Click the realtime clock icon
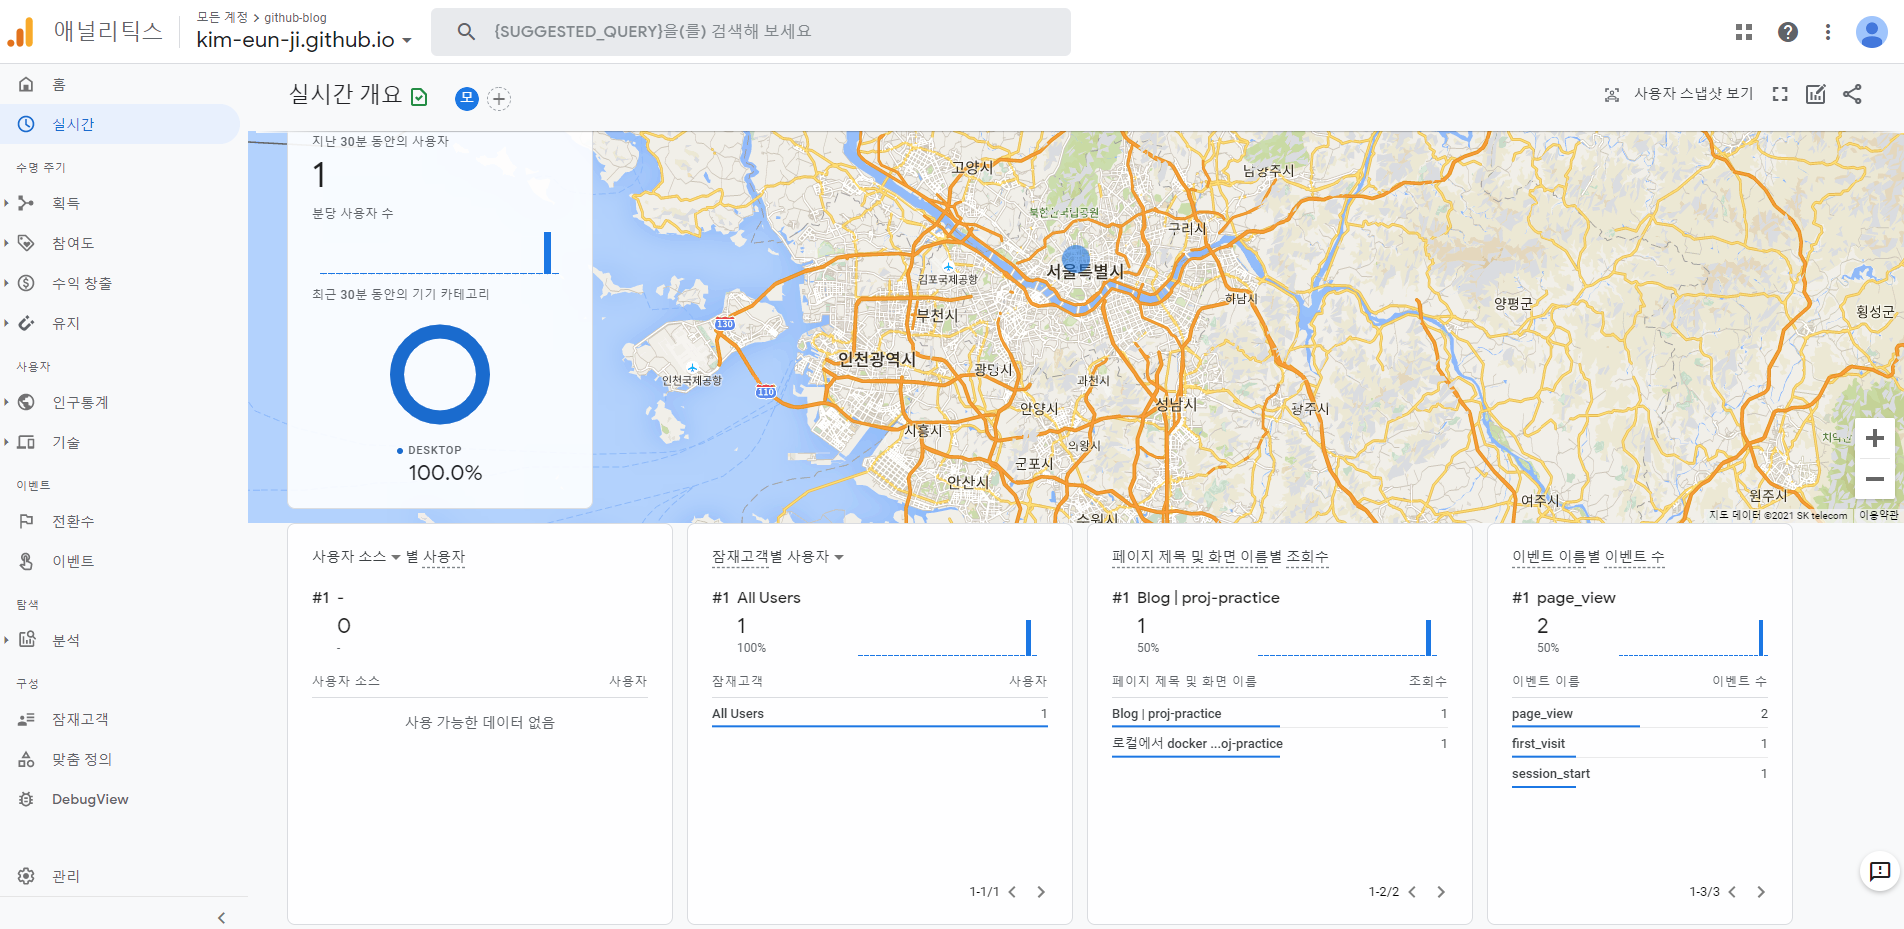The image size is (1904, 929). [x=27, y=124]
